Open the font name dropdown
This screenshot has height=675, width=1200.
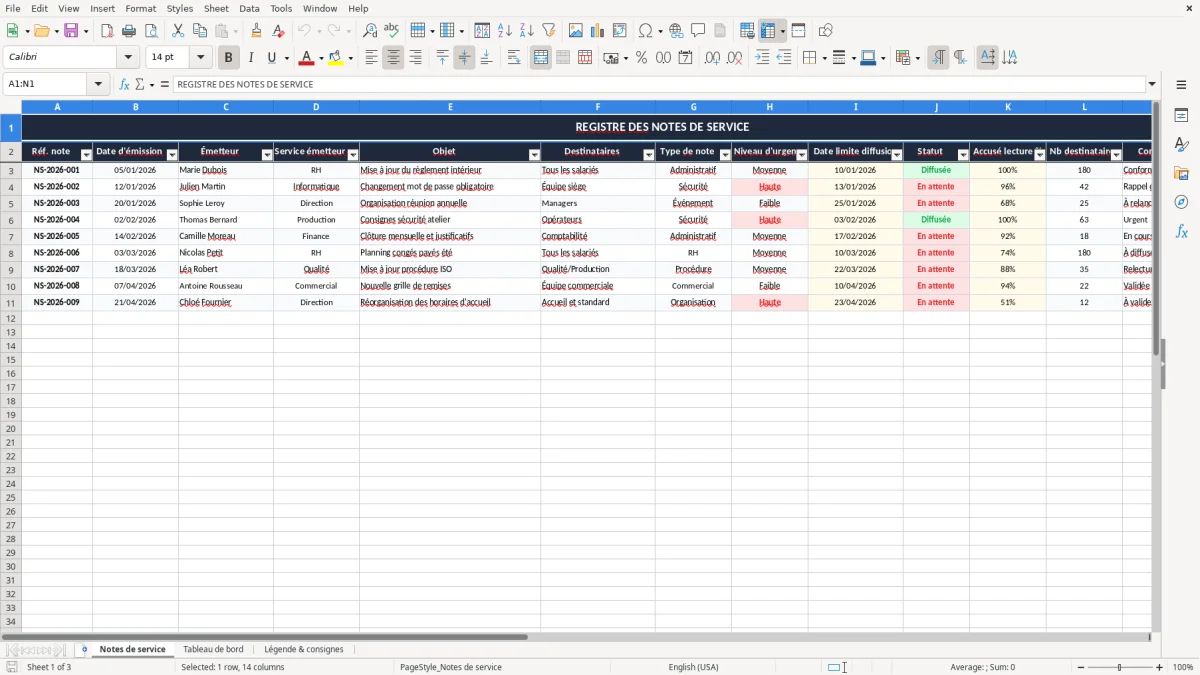(x=128, y=58)
